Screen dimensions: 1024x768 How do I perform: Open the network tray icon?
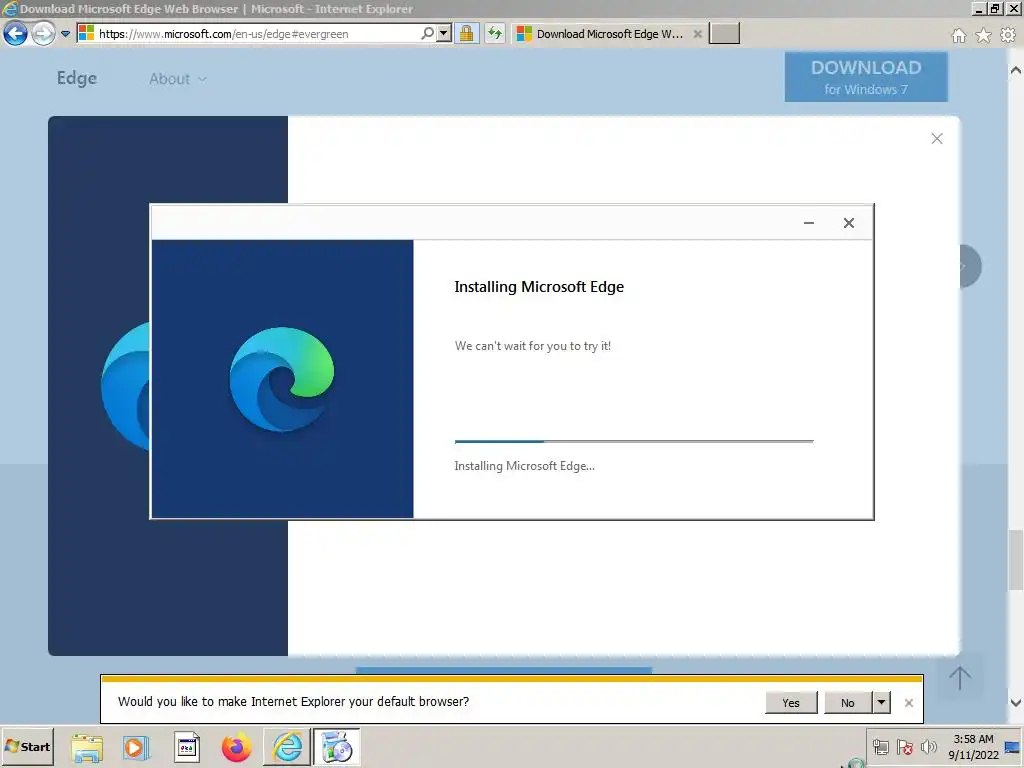click(880, 747)
